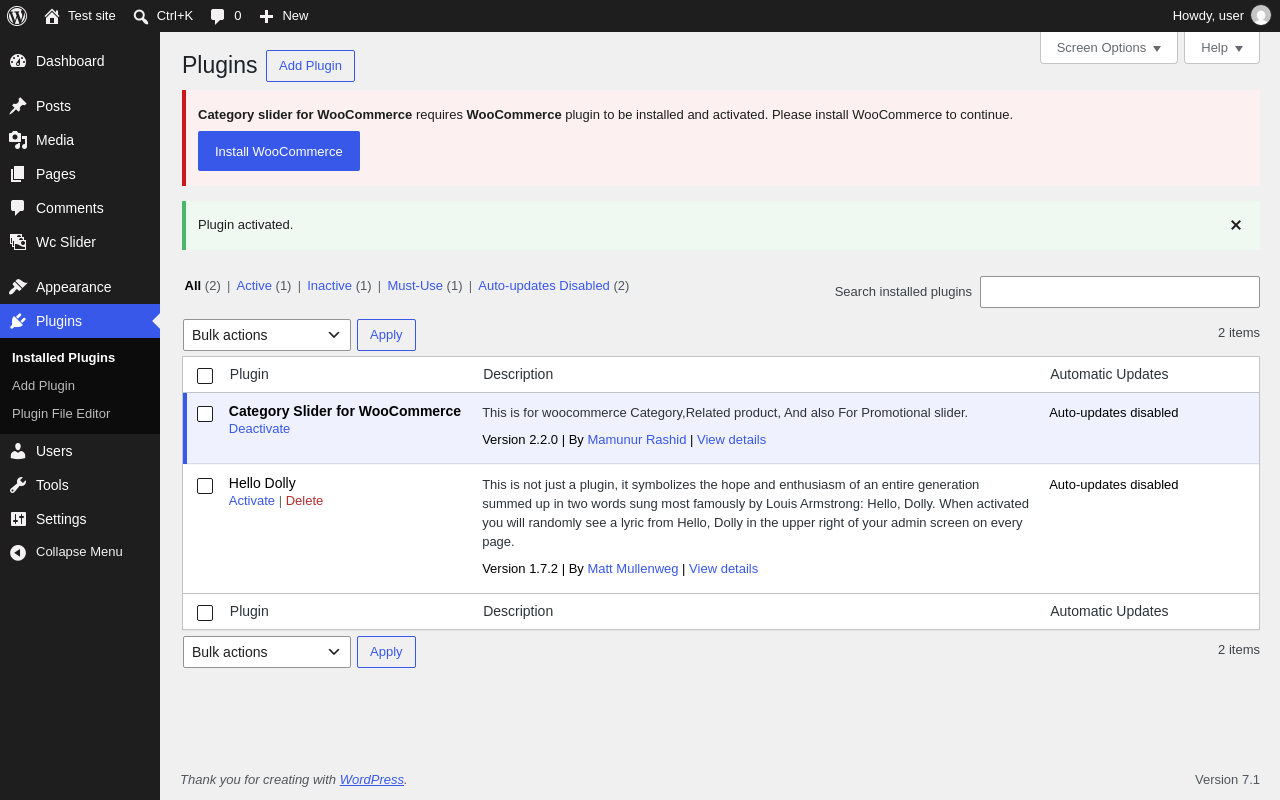Open the Add Plugin submenu item
This screenshot has width=1280, height=800.
43,385
